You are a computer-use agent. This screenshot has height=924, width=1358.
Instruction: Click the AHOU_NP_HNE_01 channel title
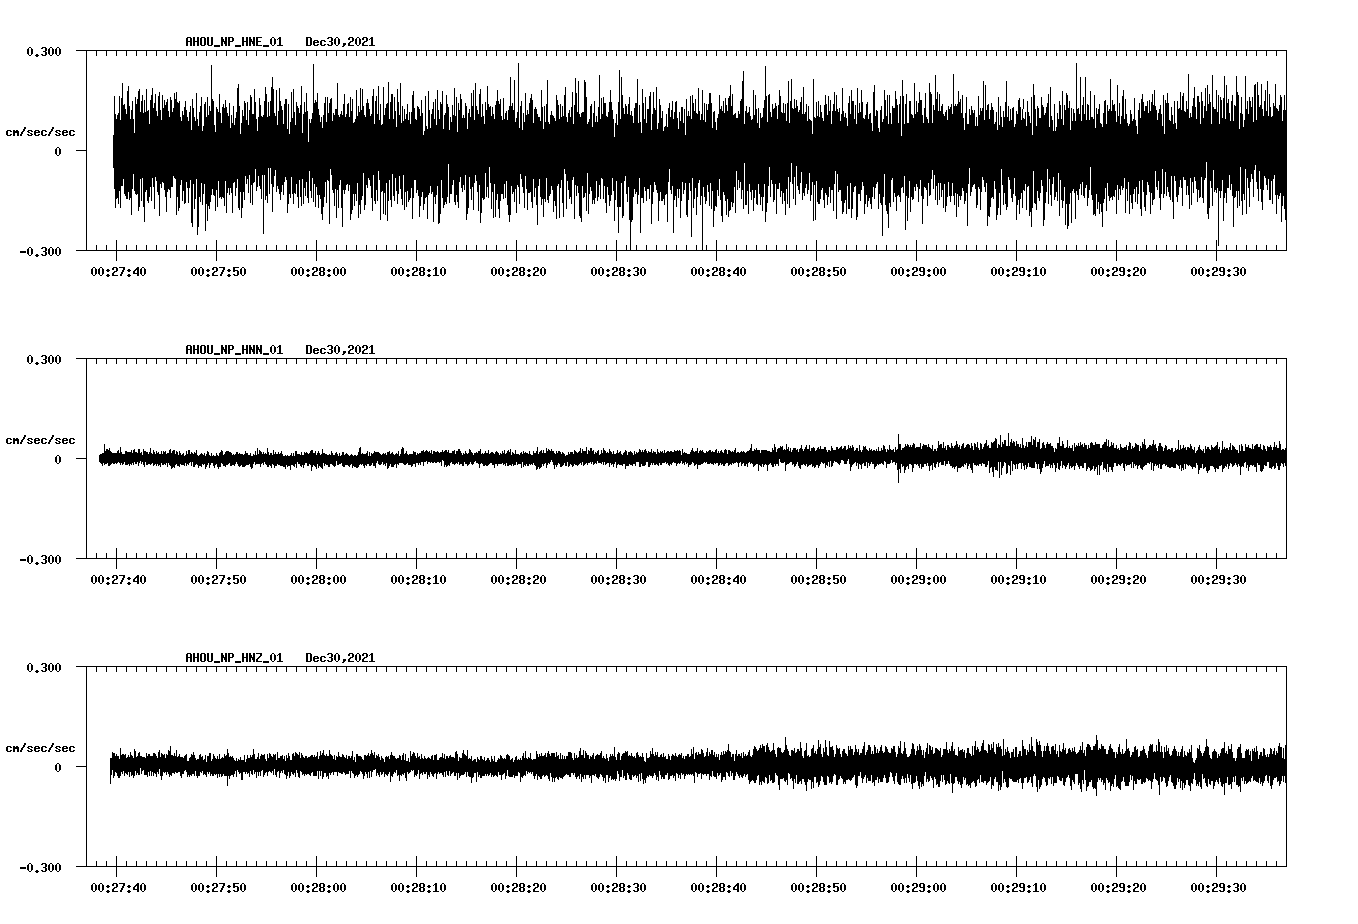(x=234, y=42)
